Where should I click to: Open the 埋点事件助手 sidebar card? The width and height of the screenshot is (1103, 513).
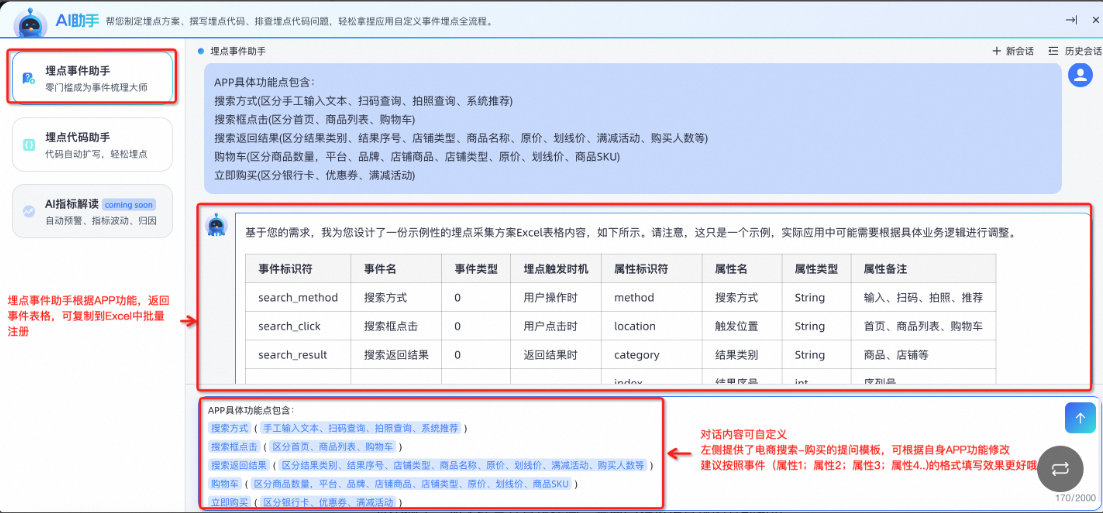92,77
